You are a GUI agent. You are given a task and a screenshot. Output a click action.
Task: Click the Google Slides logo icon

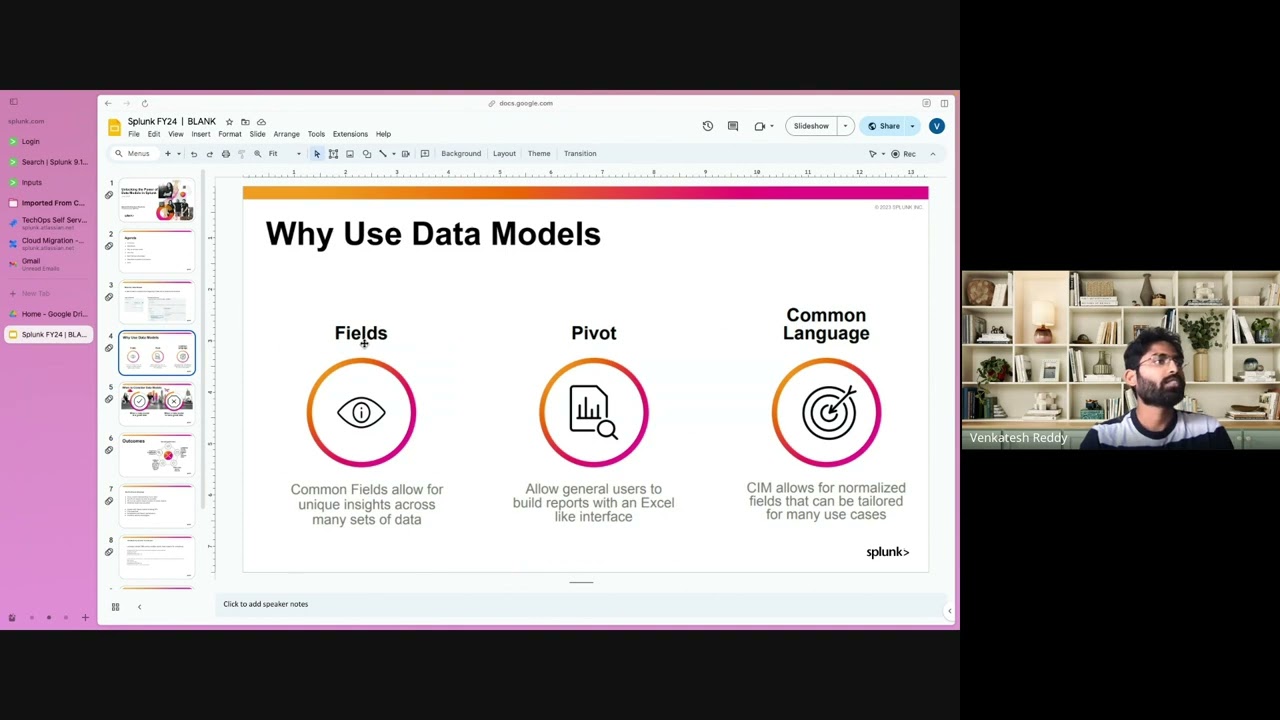click(114, 127)
